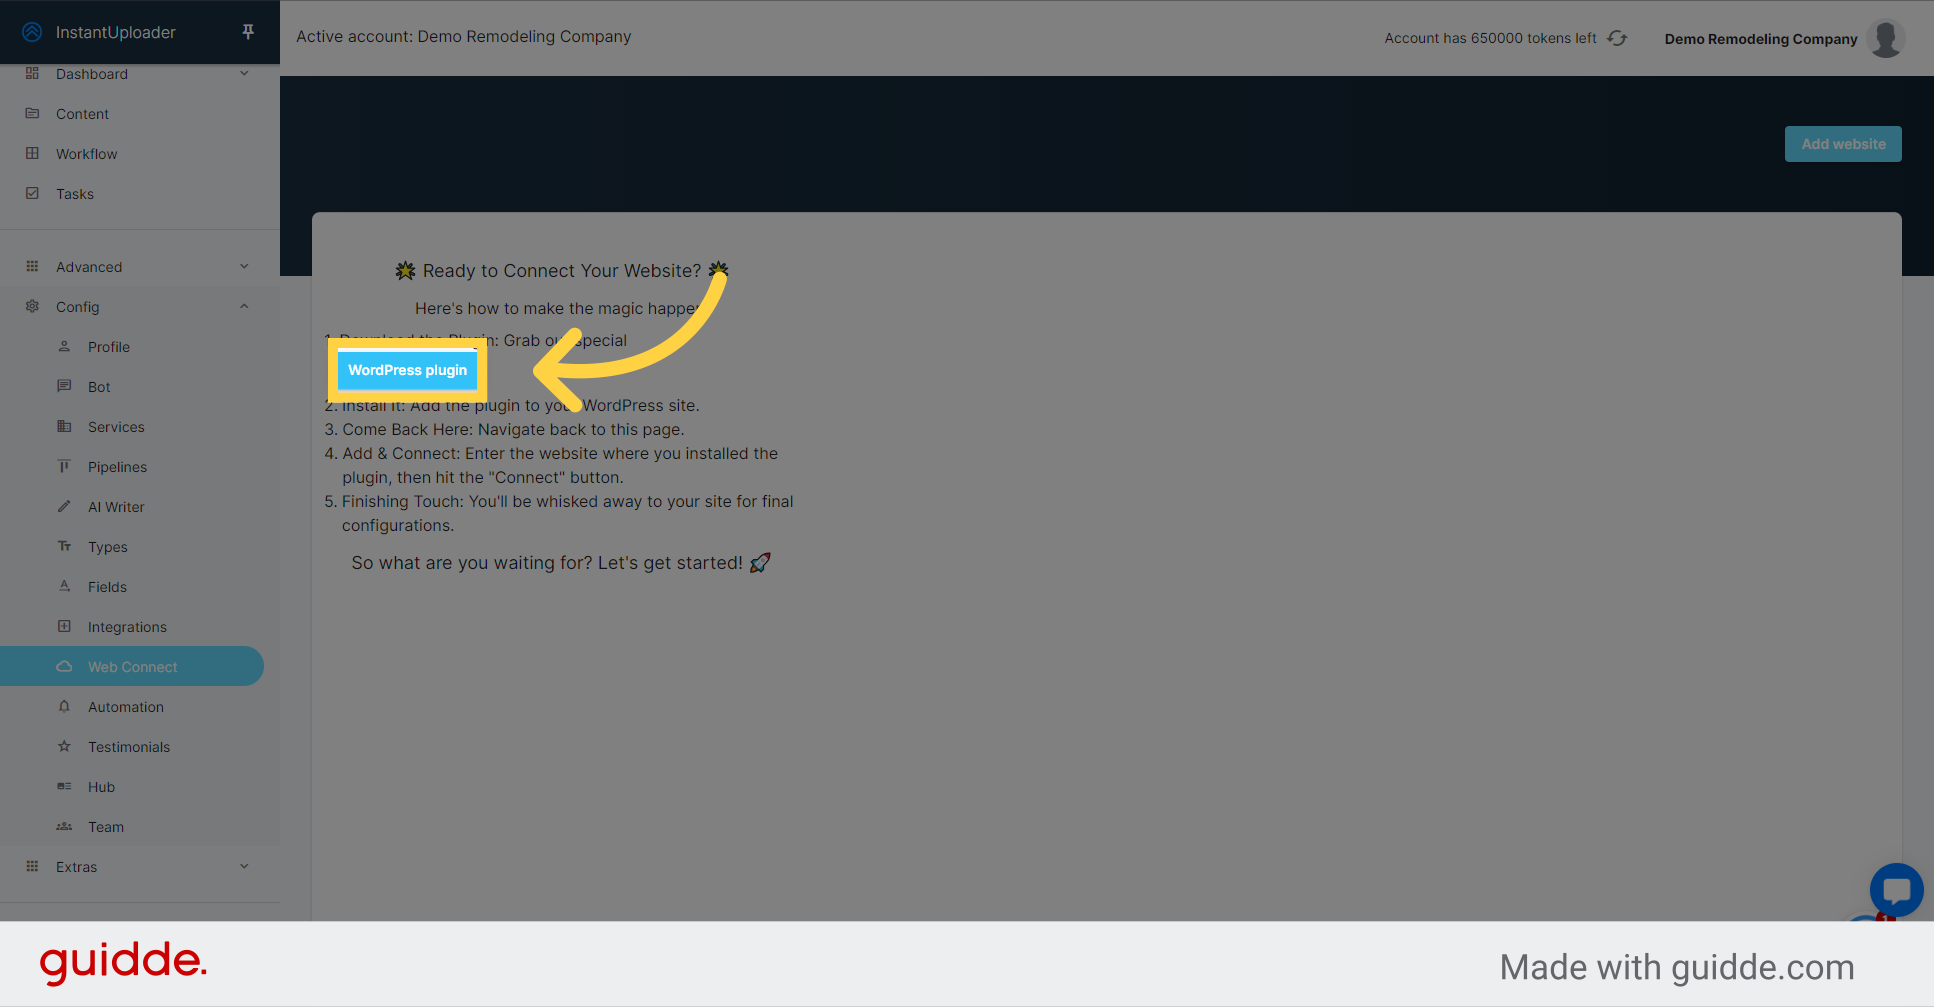The height and width of the screenshot is (1007, 1934).
Task: Select the Web Connect cloud icon
Action: coord(64,666)
